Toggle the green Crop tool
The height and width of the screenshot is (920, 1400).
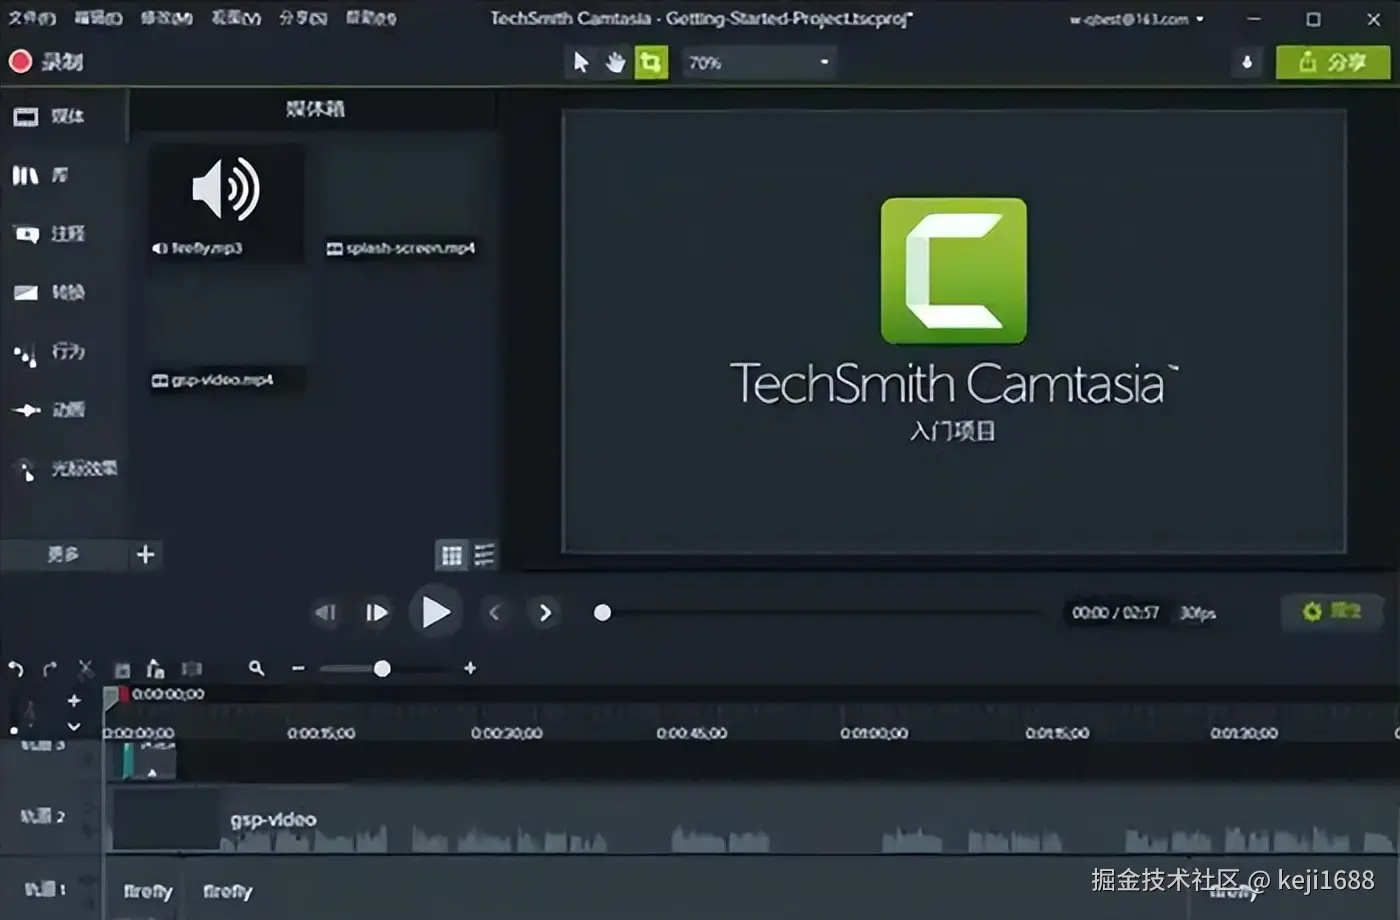(x=651, y=62)
